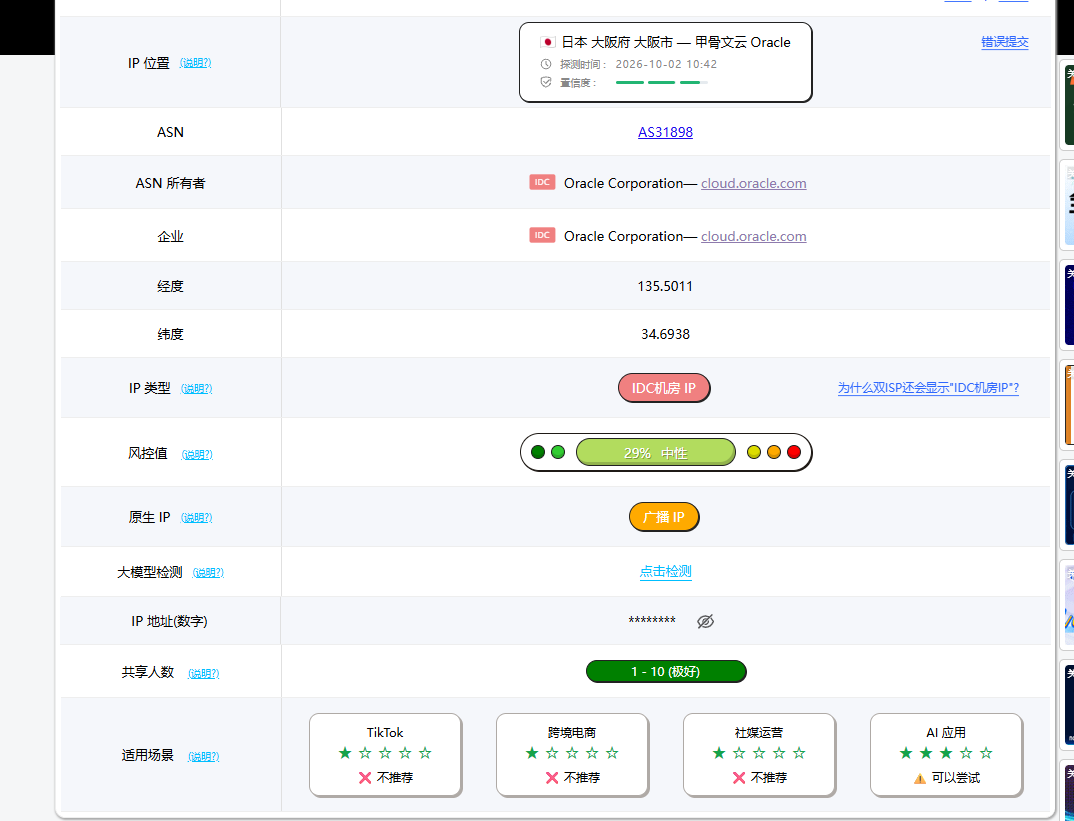Click the red X icon in 社媒运营 card
1074x821 pixels.
click(739, 778)
